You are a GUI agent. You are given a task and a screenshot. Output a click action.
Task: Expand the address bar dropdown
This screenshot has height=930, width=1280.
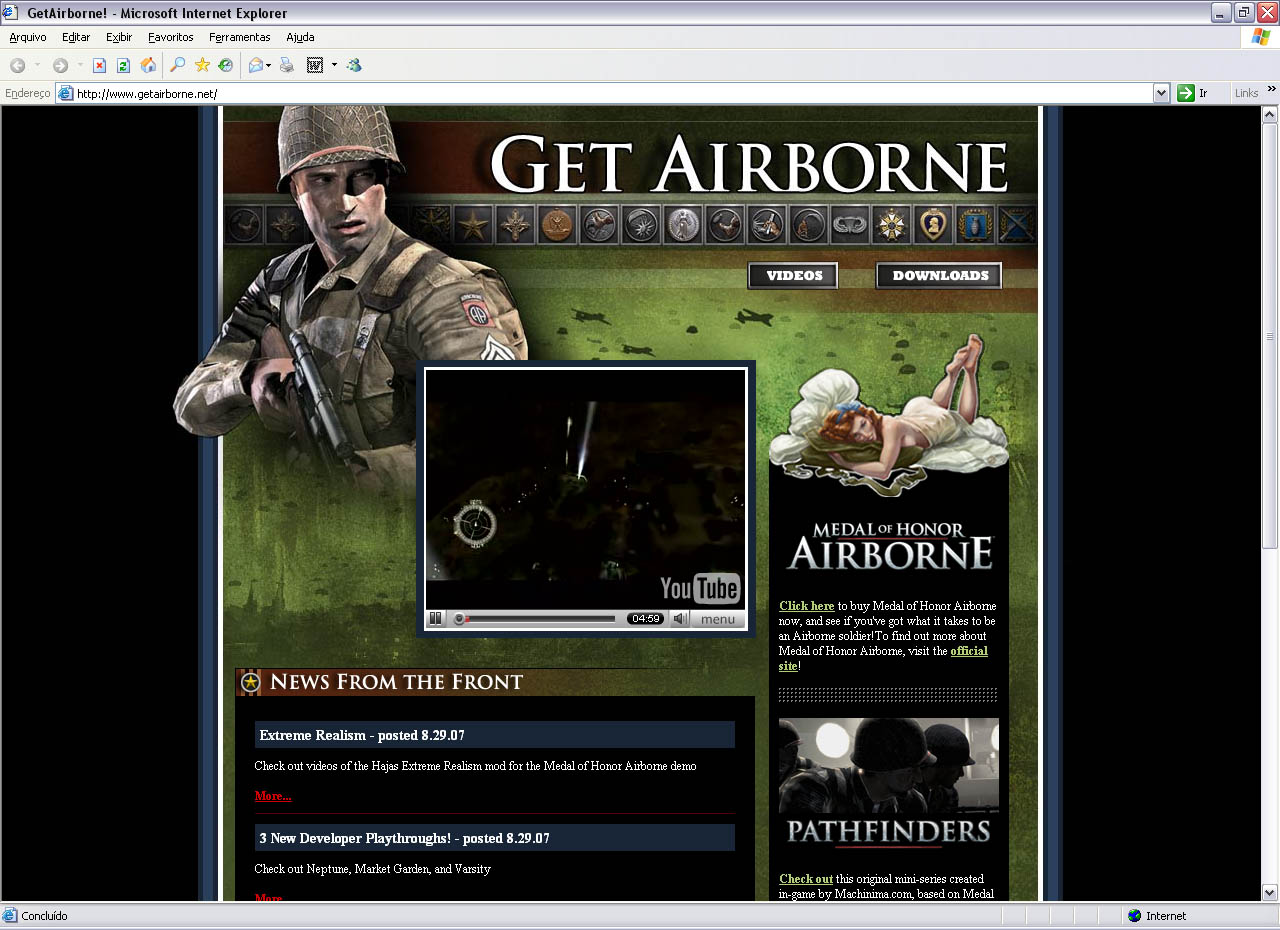pos(1161,93)
